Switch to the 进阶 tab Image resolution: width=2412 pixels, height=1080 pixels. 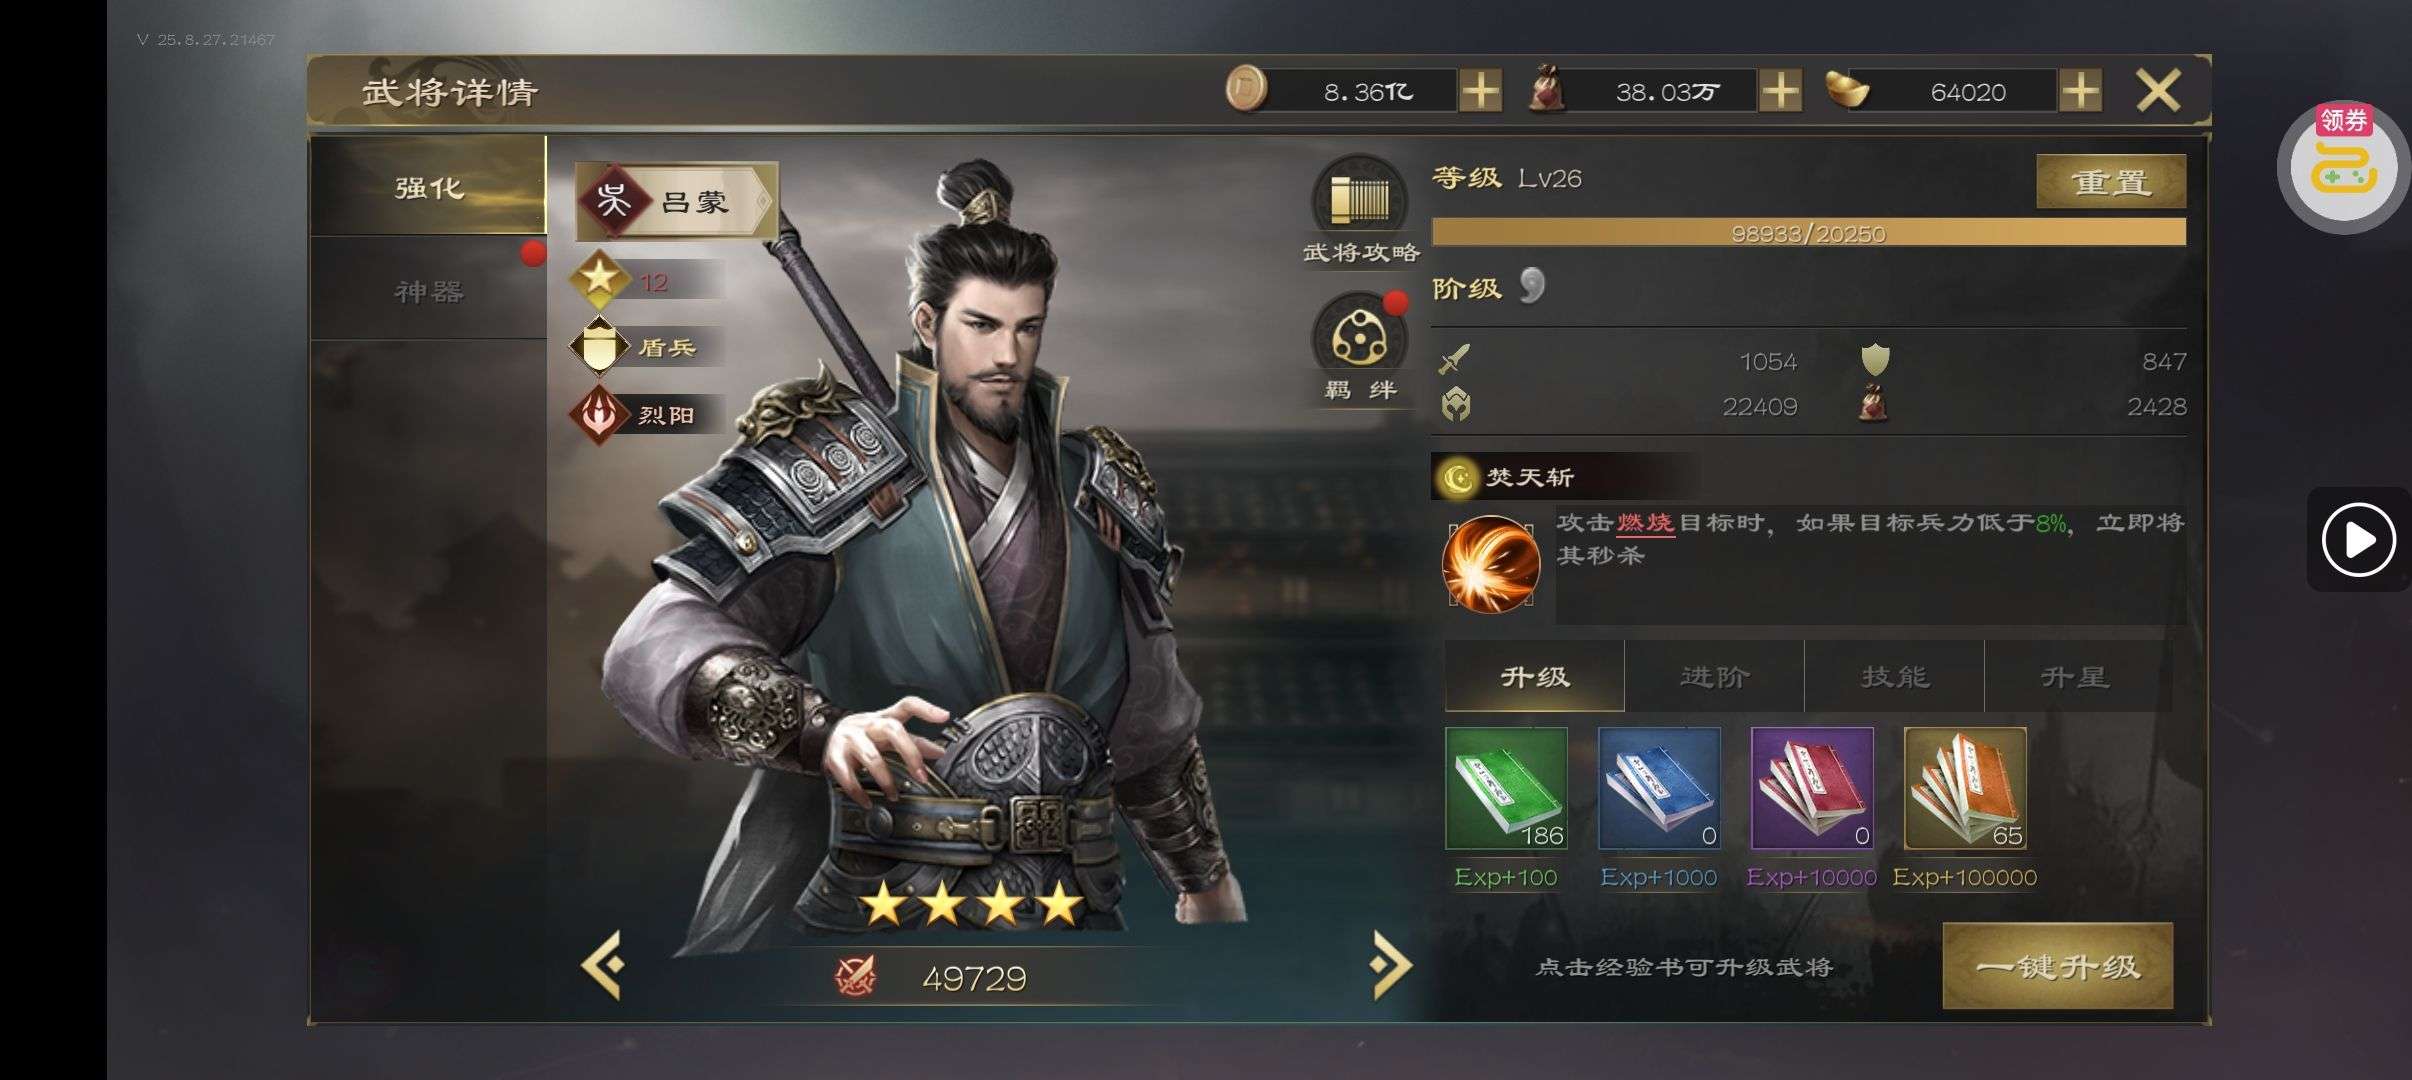[x=1714, y=677]
